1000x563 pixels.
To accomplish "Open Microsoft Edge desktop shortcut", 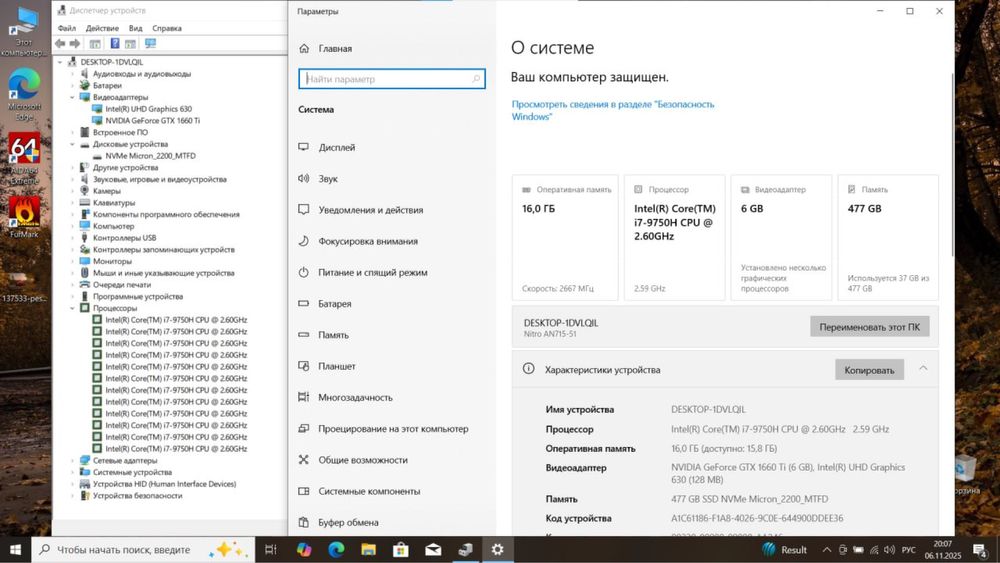I will tap(24, 94).
